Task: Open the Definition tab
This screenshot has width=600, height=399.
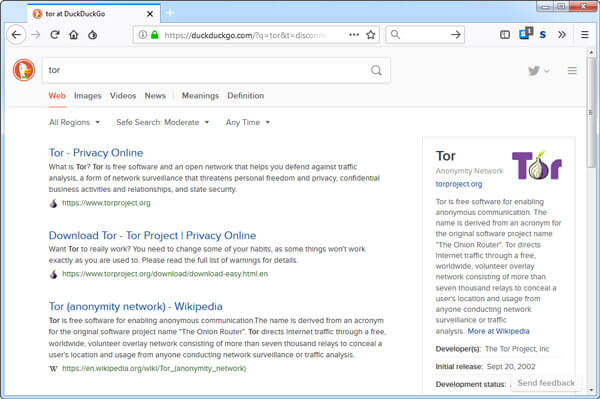Action: coord(246,96)
